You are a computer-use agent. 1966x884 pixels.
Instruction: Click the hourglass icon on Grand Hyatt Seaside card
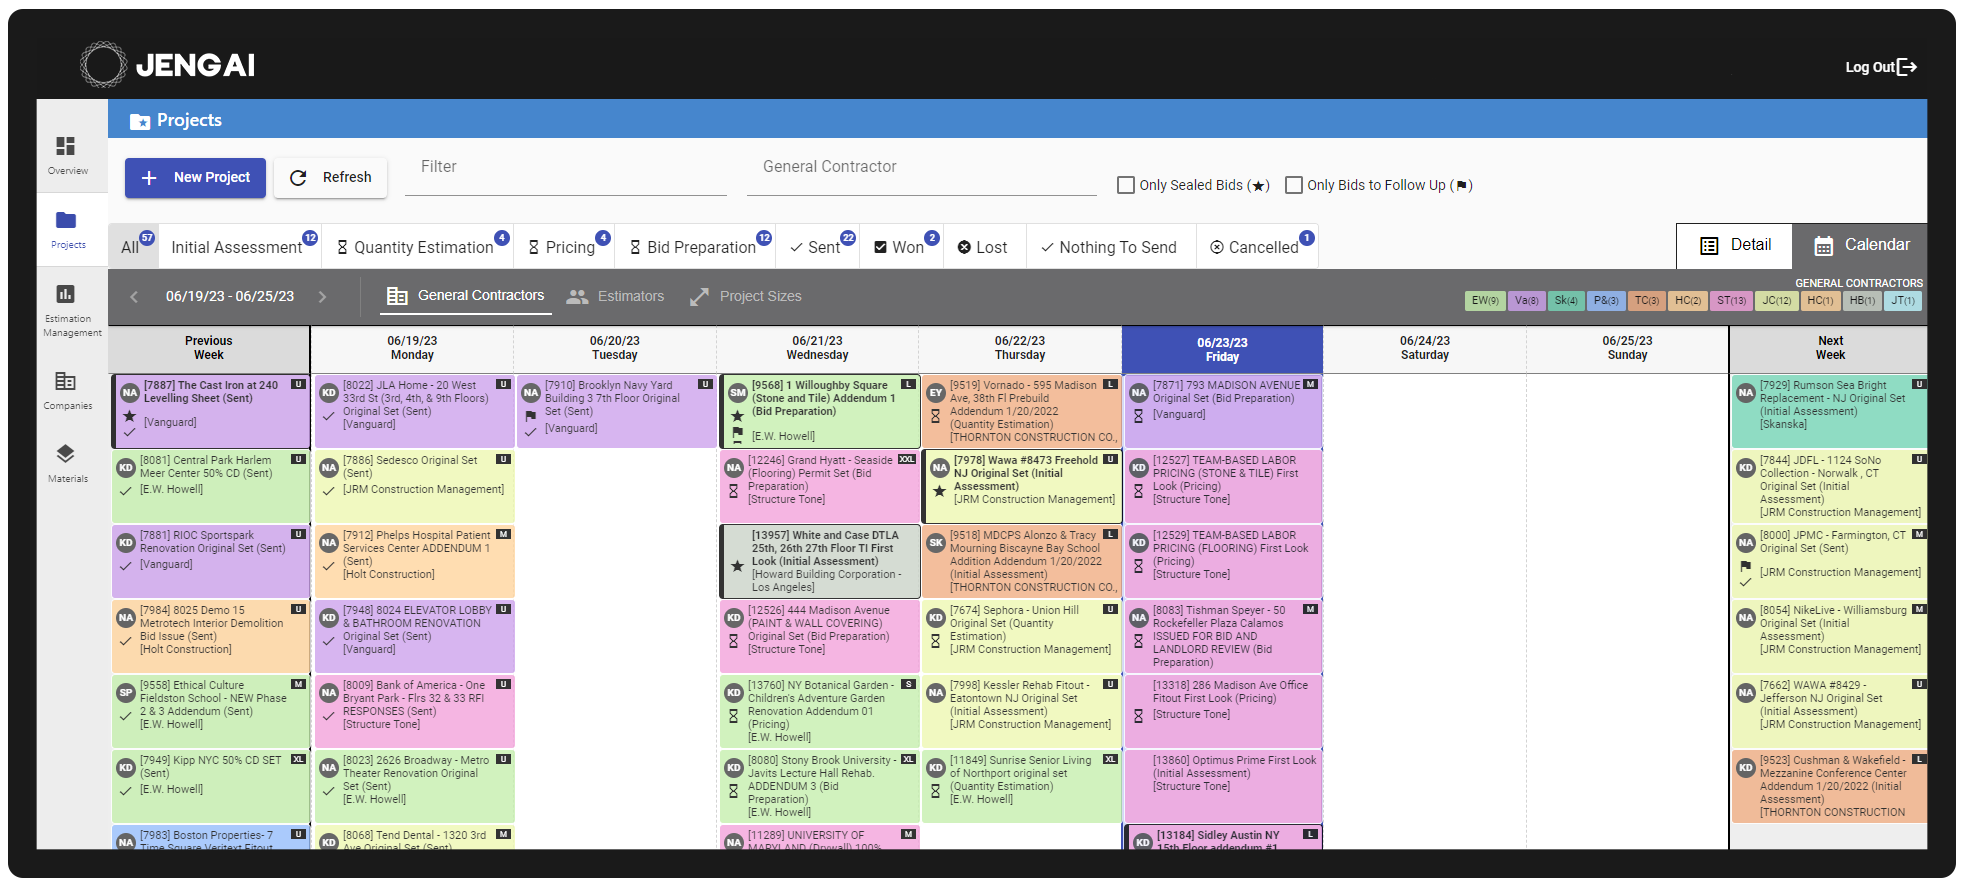pos(733,491)
